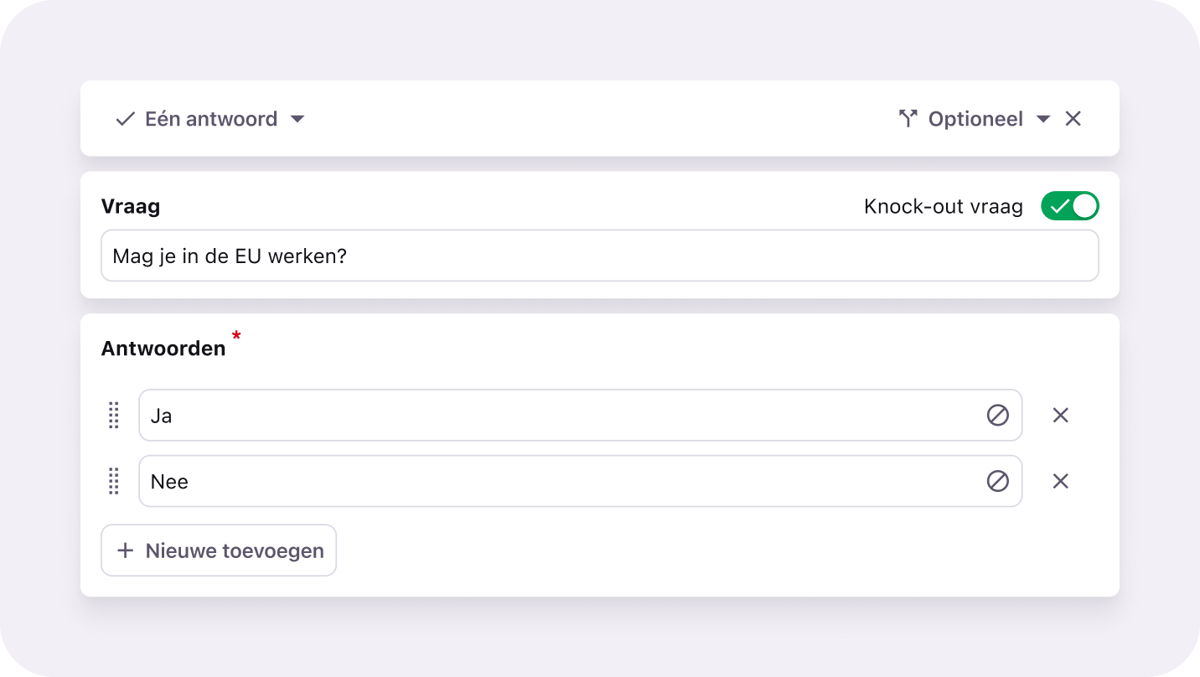This screenshot has width=1200, height=677.
Task: Grab the drag handle beside the Ja answer
Action: 113,415
